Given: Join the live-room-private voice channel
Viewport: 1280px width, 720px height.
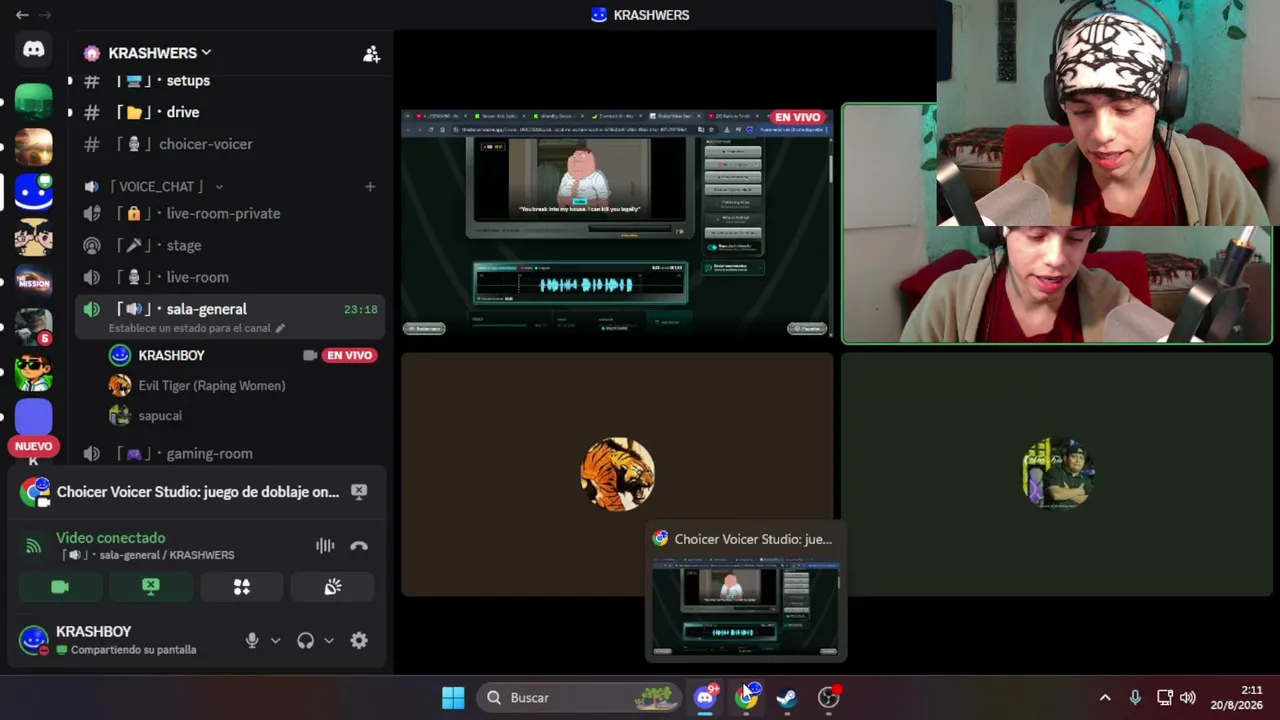Looking at the screenshot, I should coord(229,213).
